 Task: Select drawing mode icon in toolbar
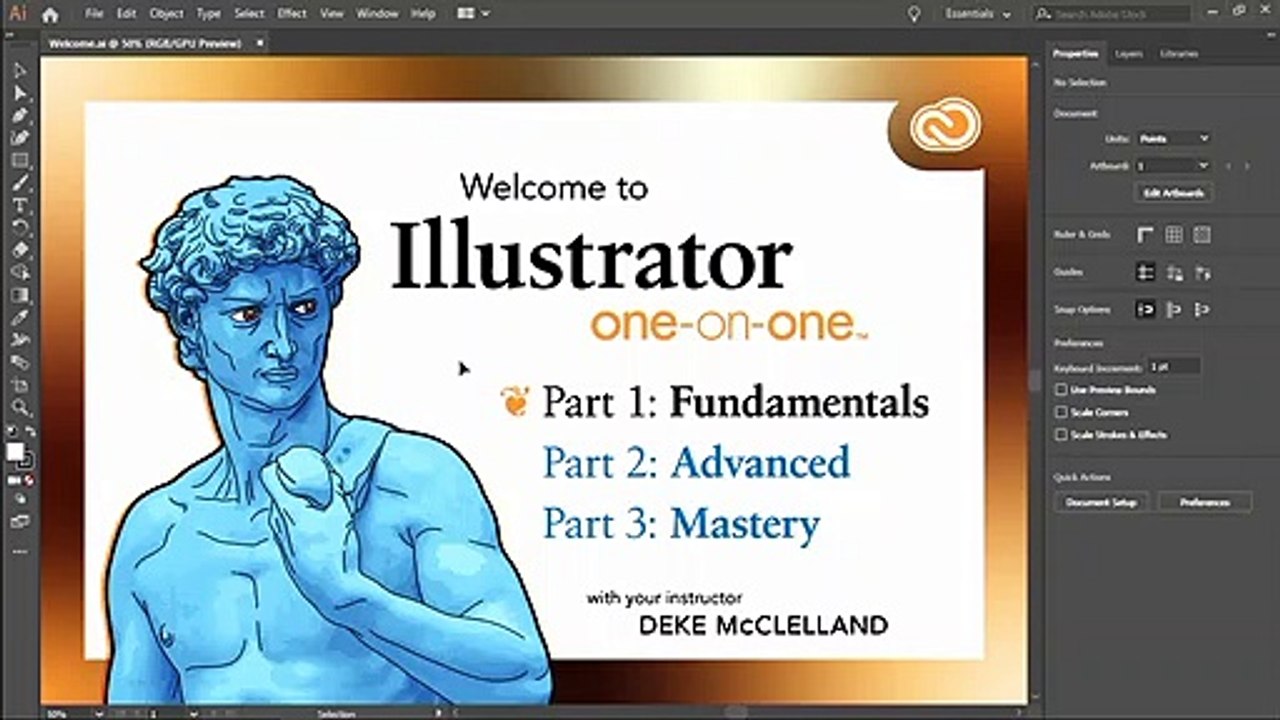click(19, 499)
